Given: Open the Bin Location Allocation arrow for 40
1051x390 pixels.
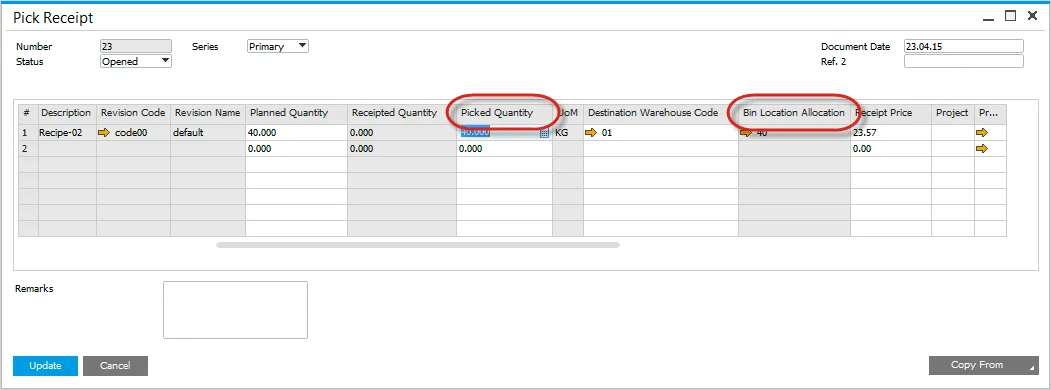Looking at the screenshot, I should (x=746, y=133).
